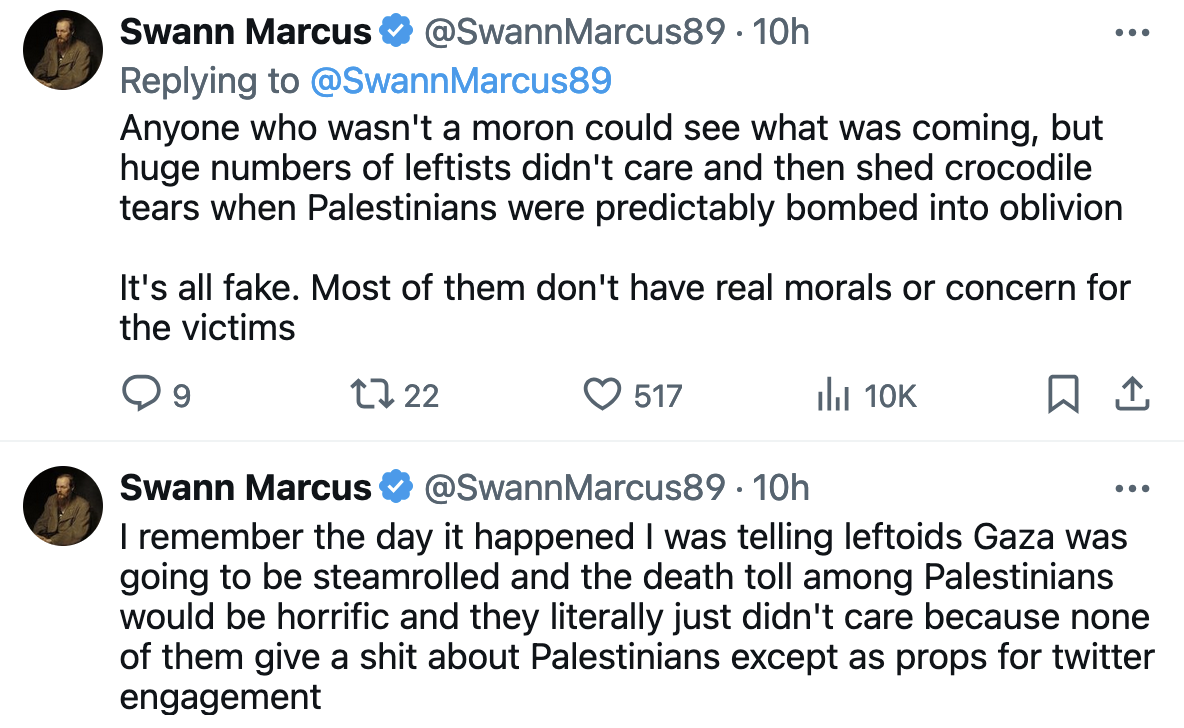Open more options on the second tweet
The image size is (1184, 728).
(x=1131, y=488)
